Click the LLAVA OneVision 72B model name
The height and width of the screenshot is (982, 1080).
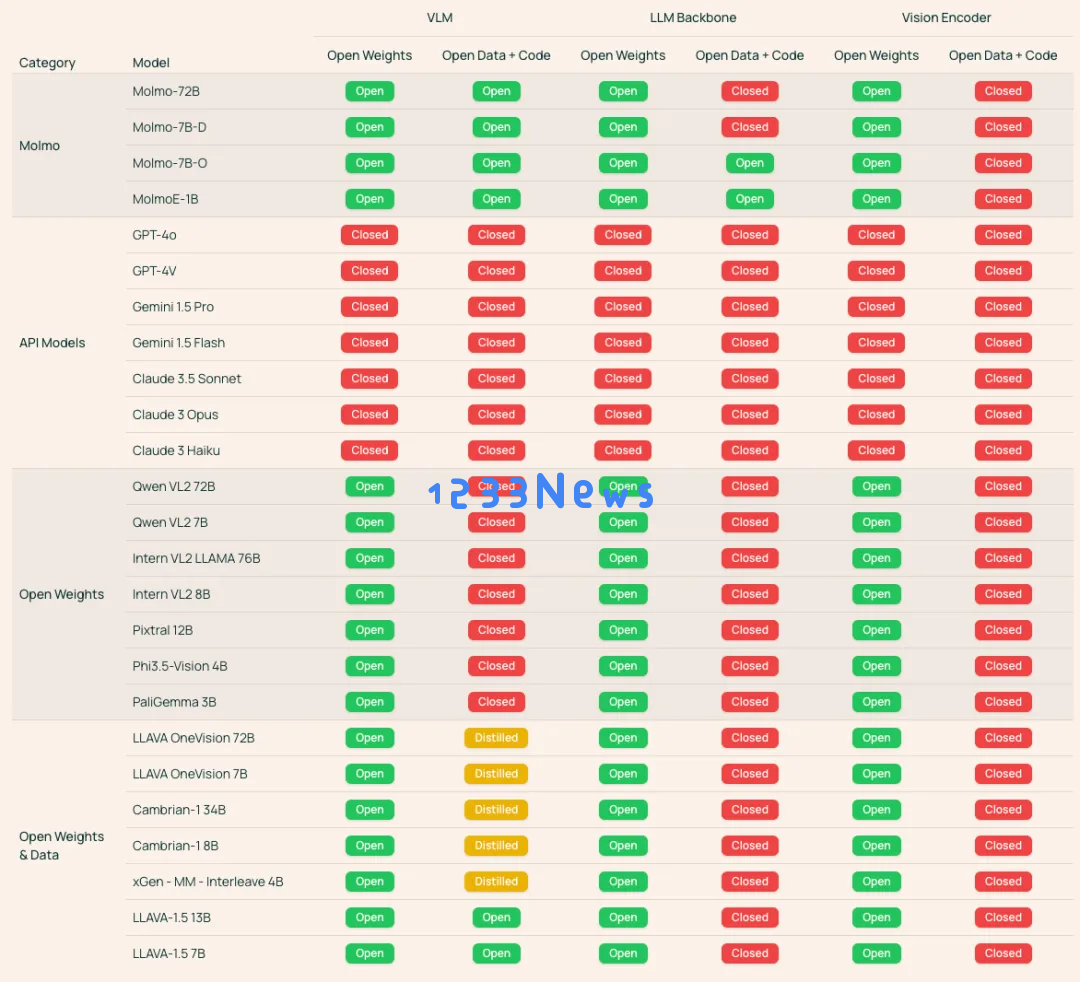coord(194,738)
